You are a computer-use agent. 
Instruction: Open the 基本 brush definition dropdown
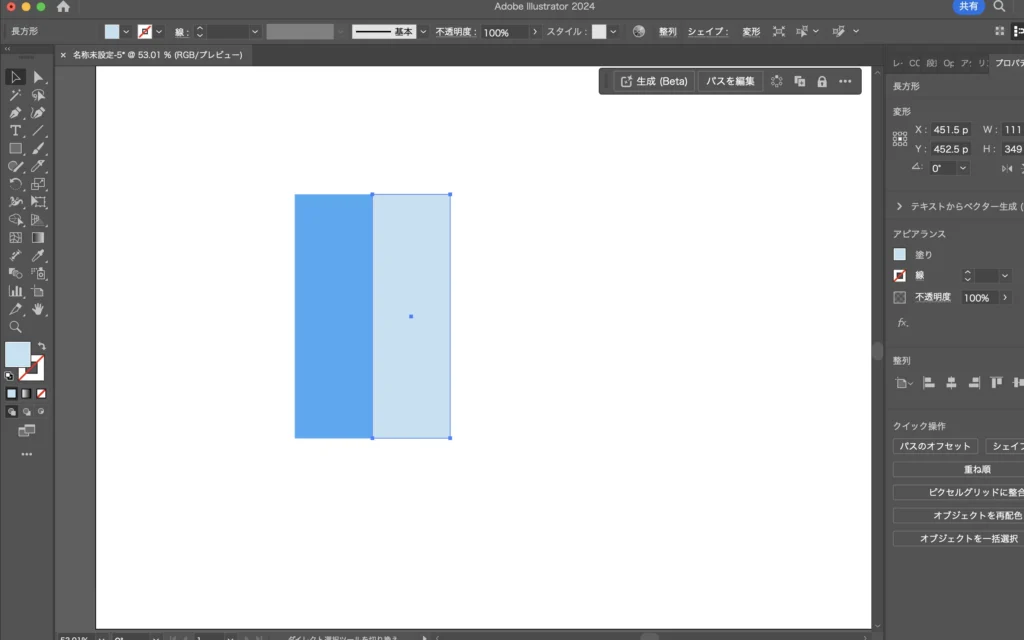pyautogui.click(x=423, y=32)
